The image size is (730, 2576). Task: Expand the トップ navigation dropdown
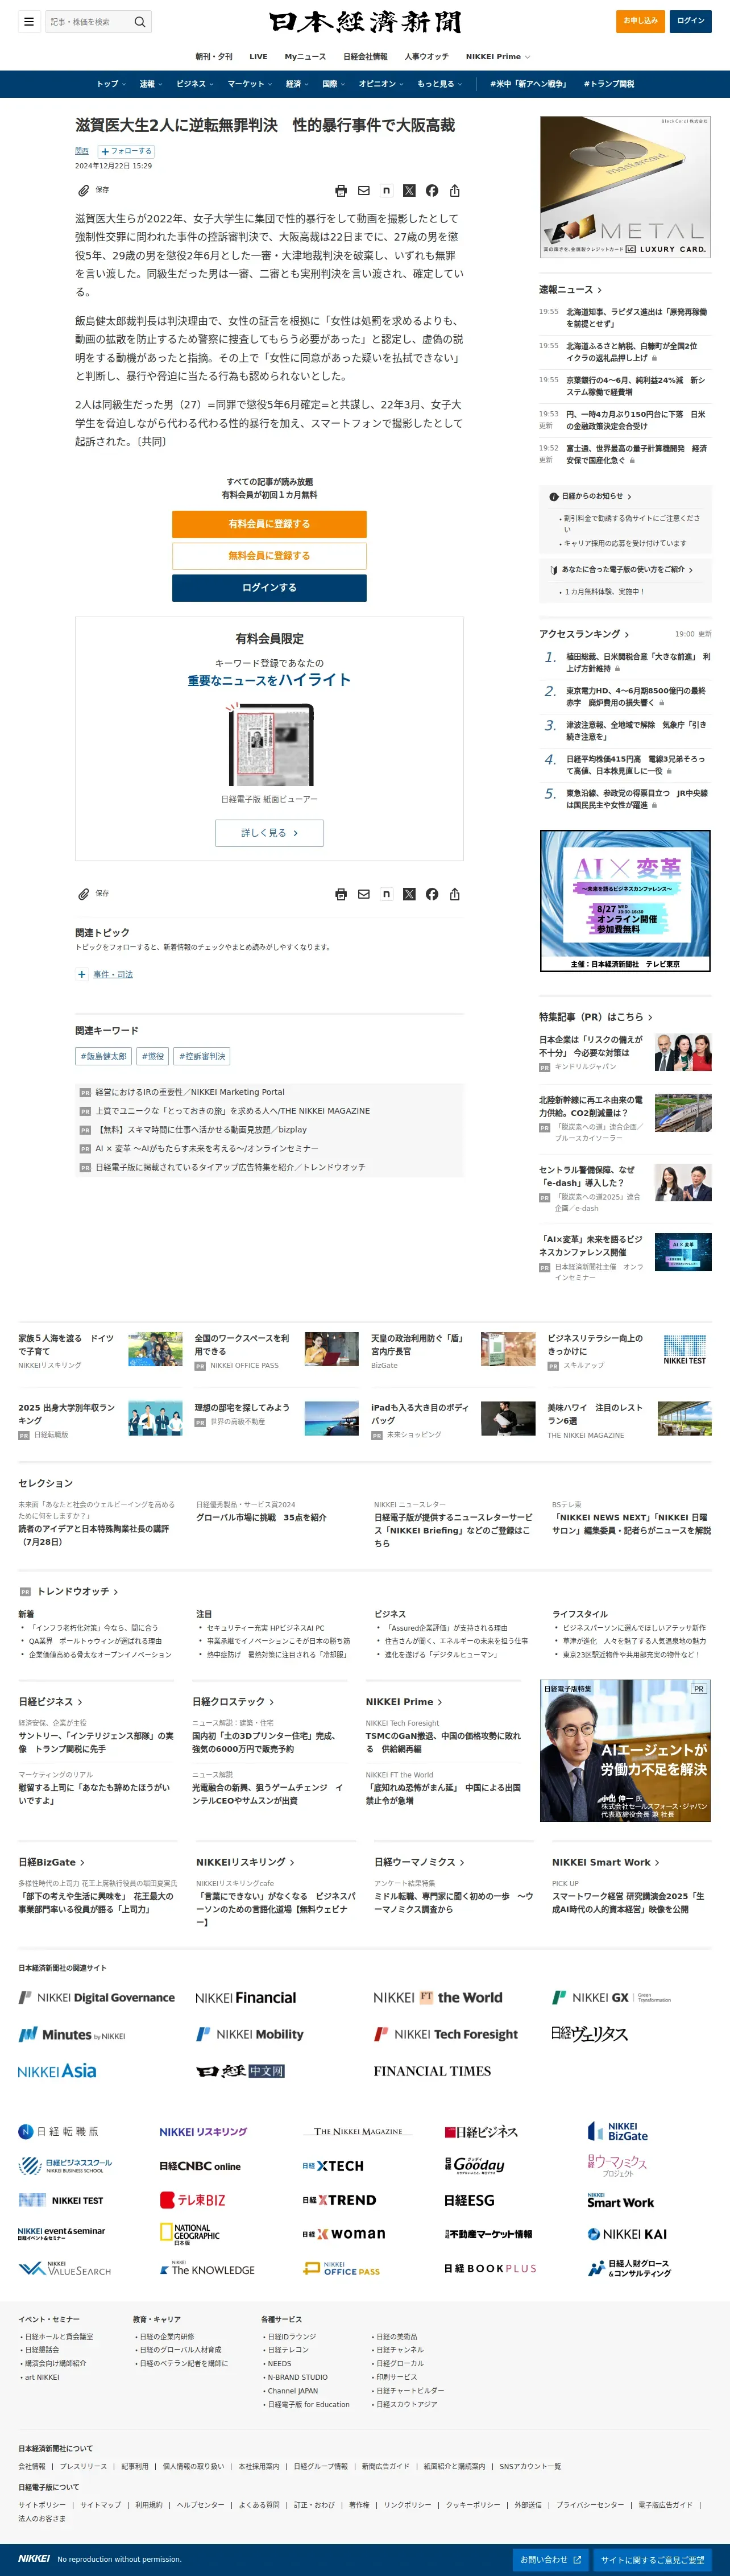pyautogui.click(x=110, y=84)
